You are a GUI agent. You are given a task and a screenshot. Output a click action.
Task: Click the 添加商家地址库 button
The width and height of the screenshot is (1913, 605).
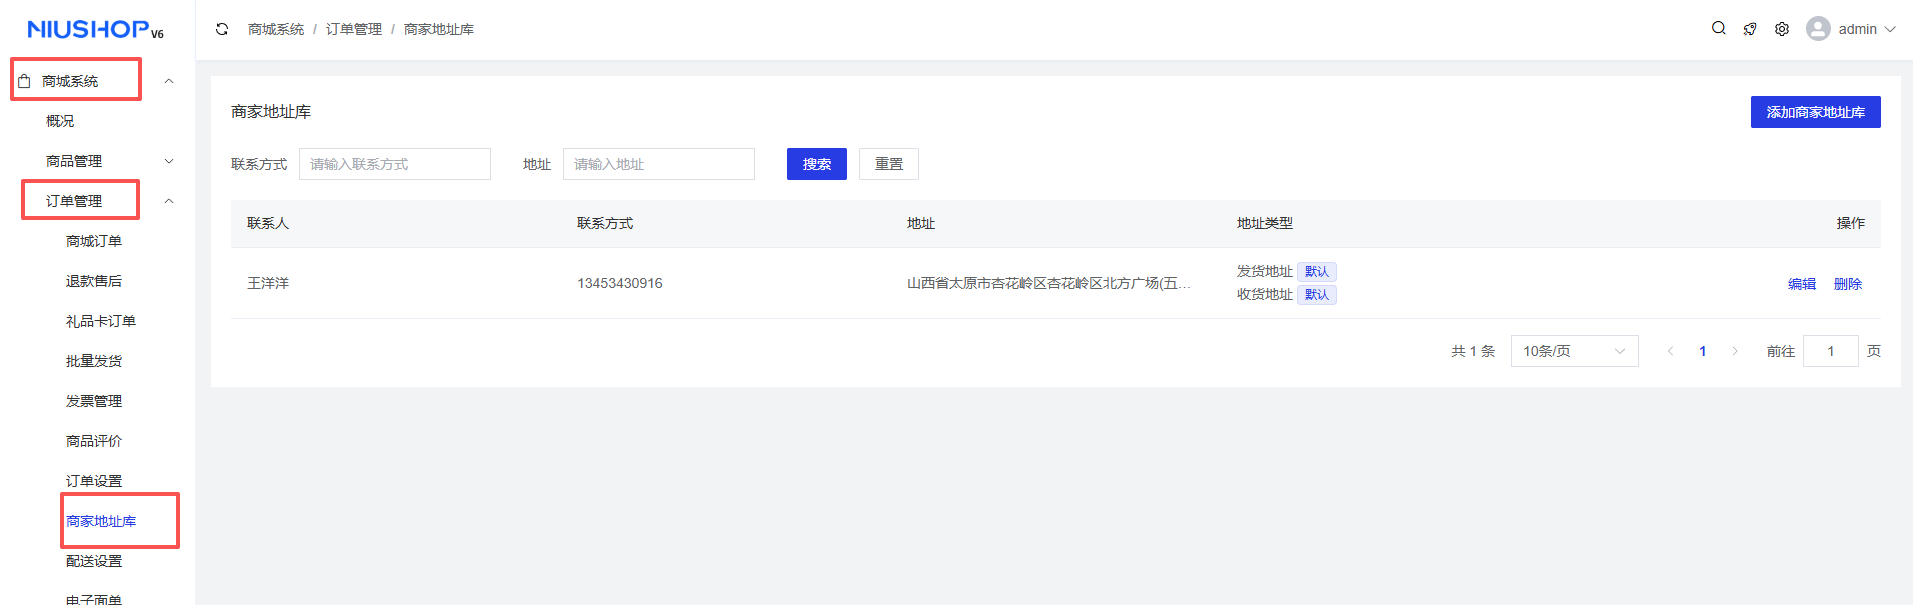click(1815, 112)
